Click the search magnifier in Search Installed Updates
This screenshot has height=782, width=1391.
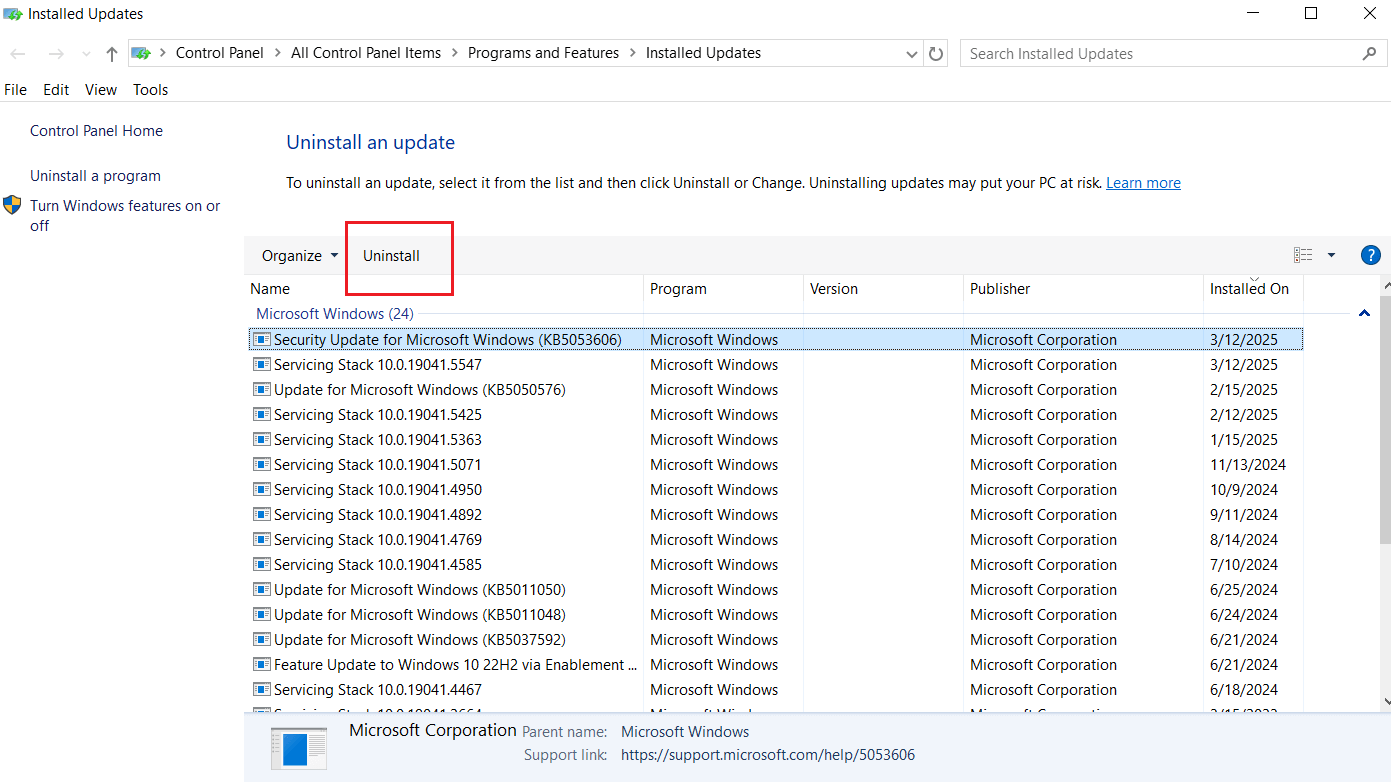pyautogui.click(x=1369, y=53)
